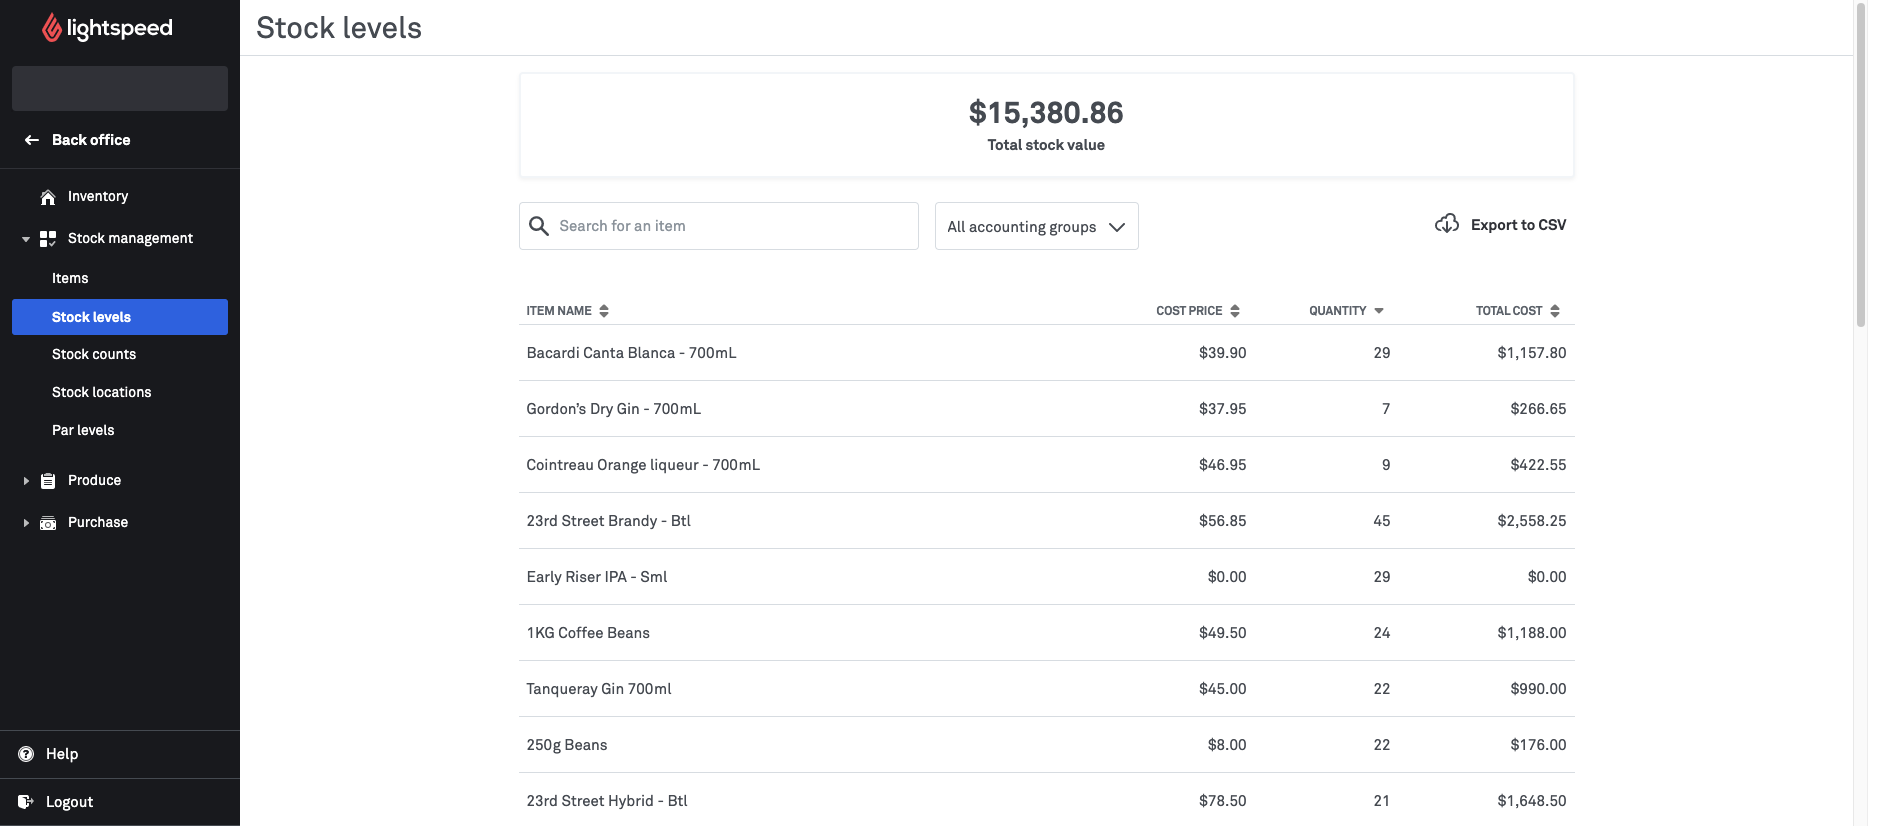Go to Inventory section
Screen dimensions: 1885x826
(x=98, y=196)
